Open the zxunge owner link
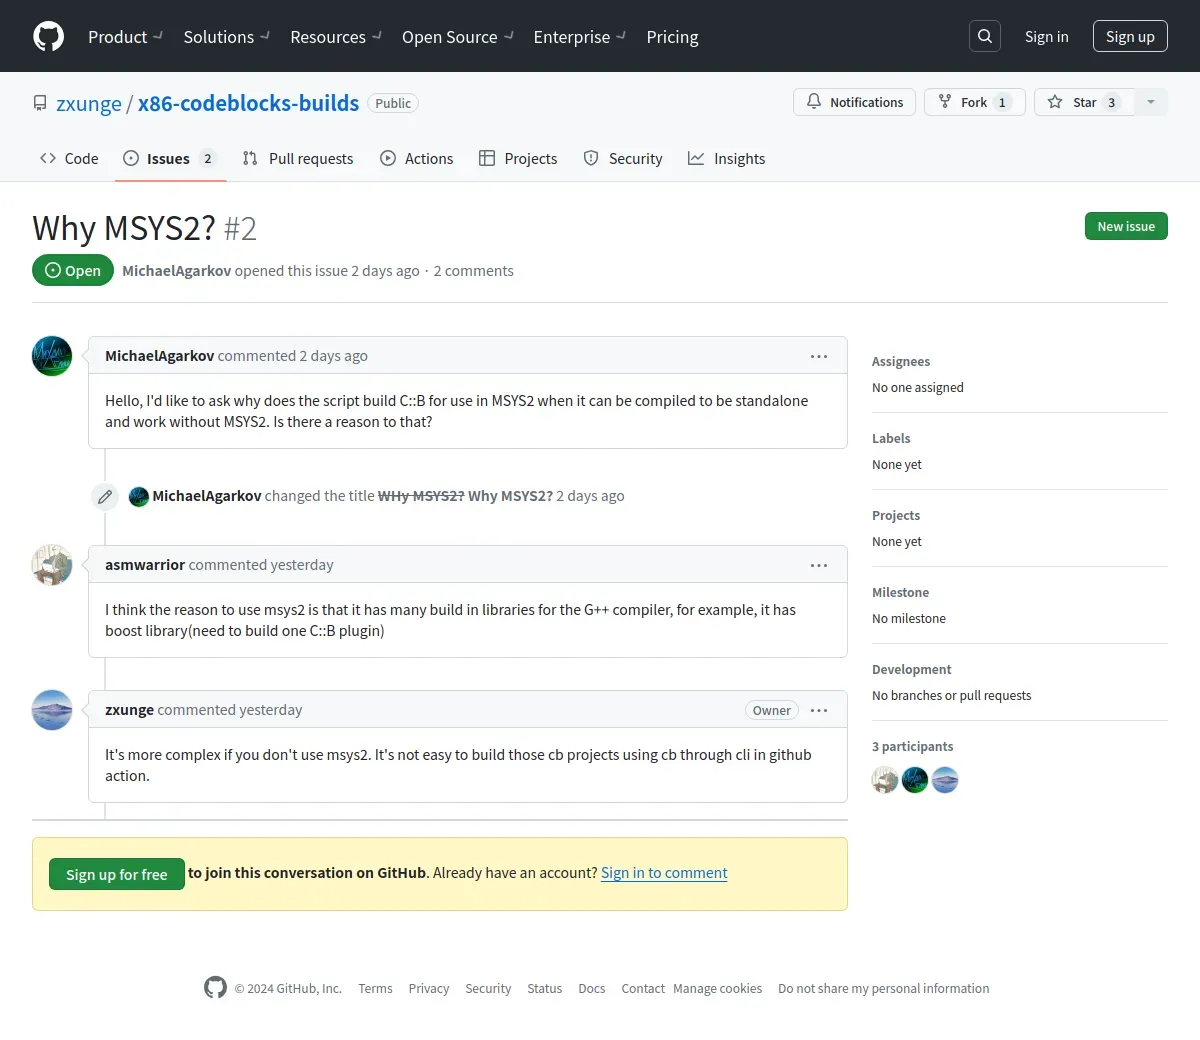 (x=89, y=103)
